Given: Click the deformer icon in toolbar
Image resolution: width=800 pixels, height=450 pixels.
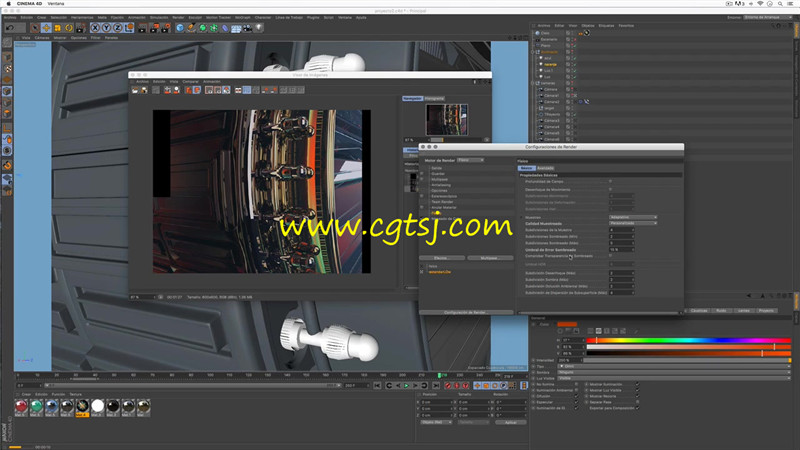Looking at the screenshot, I should click(225, 28).
